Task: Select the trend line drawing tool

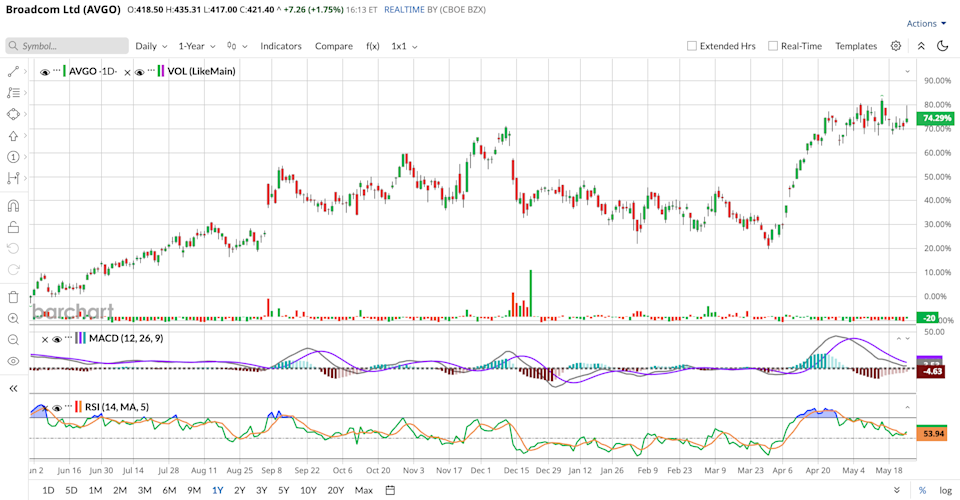Action: (13, 72)
